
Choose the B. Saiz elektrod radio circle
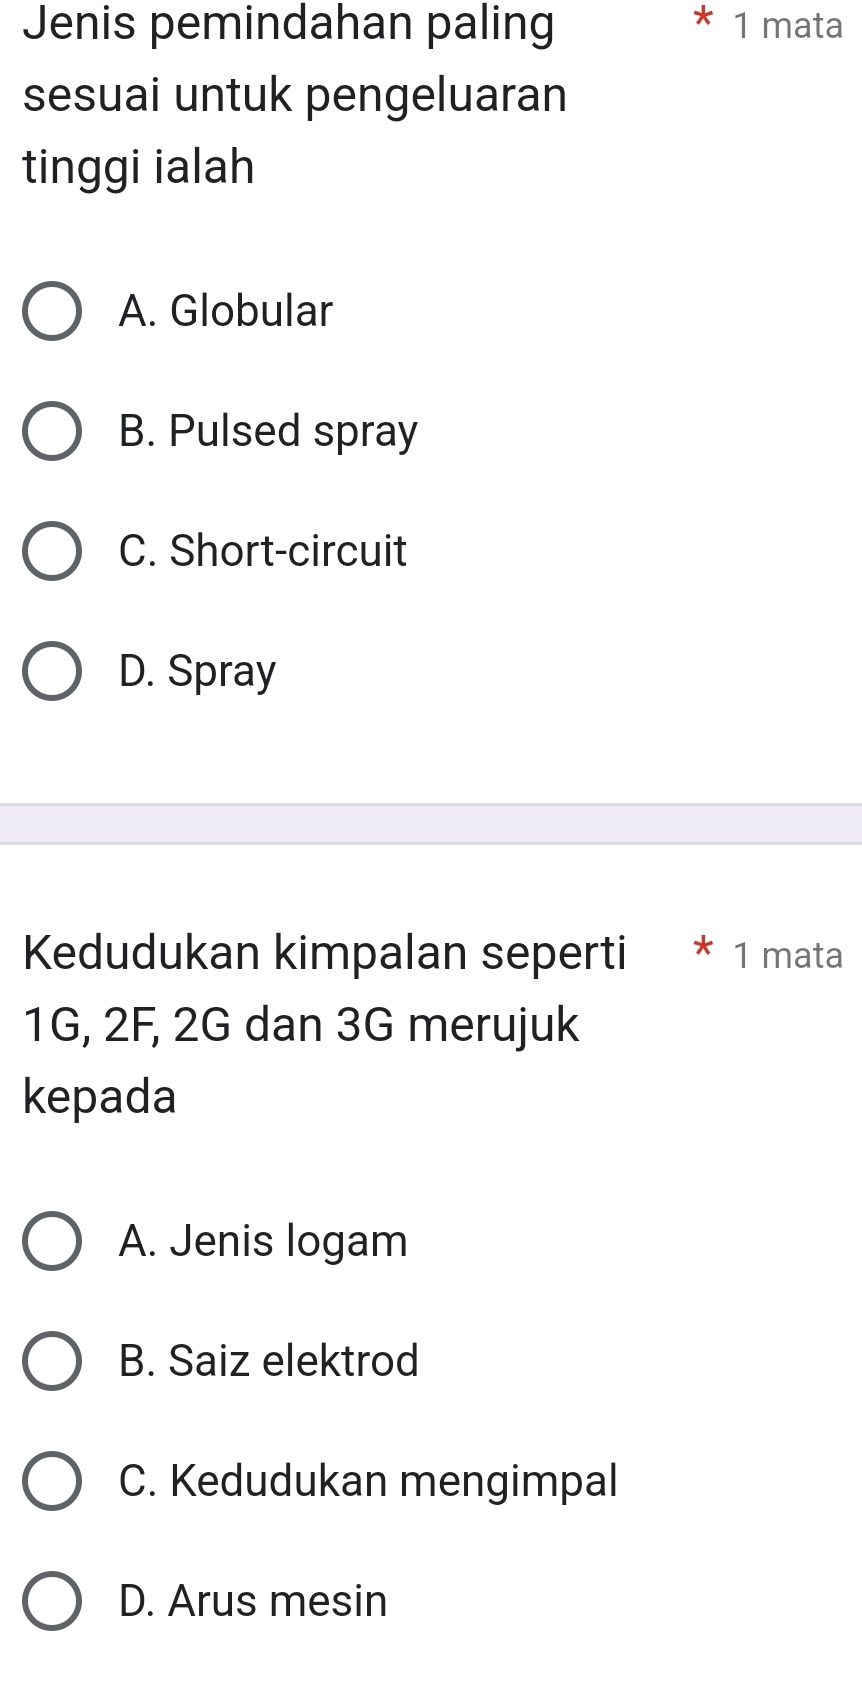(x=52, y=1361)
